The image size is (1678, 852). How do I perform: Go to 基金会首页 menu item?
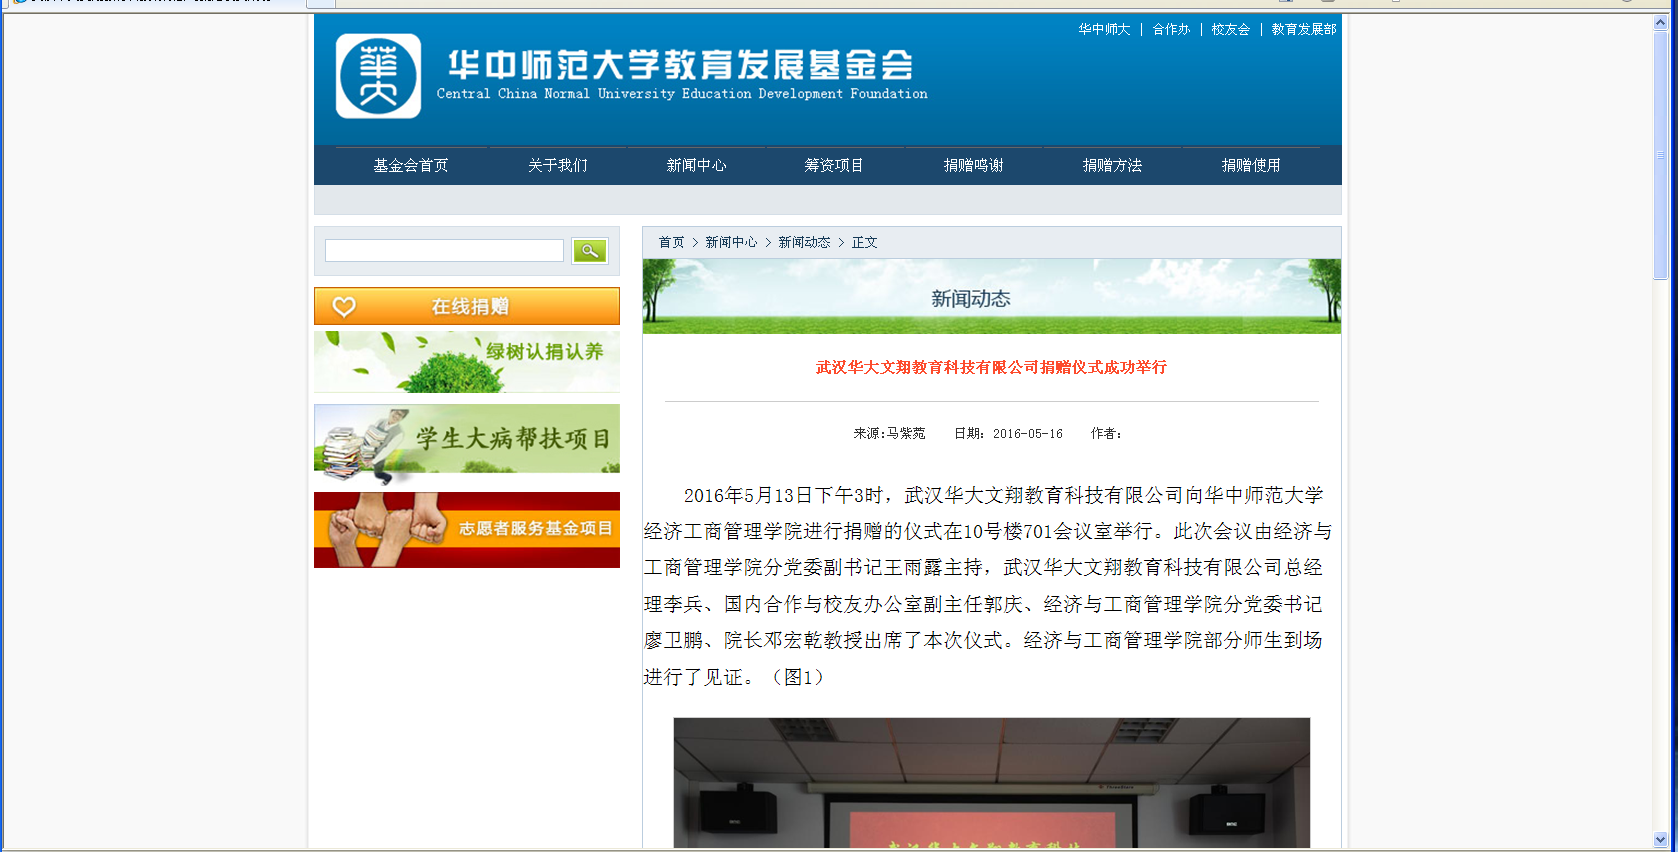pos(411,166)
